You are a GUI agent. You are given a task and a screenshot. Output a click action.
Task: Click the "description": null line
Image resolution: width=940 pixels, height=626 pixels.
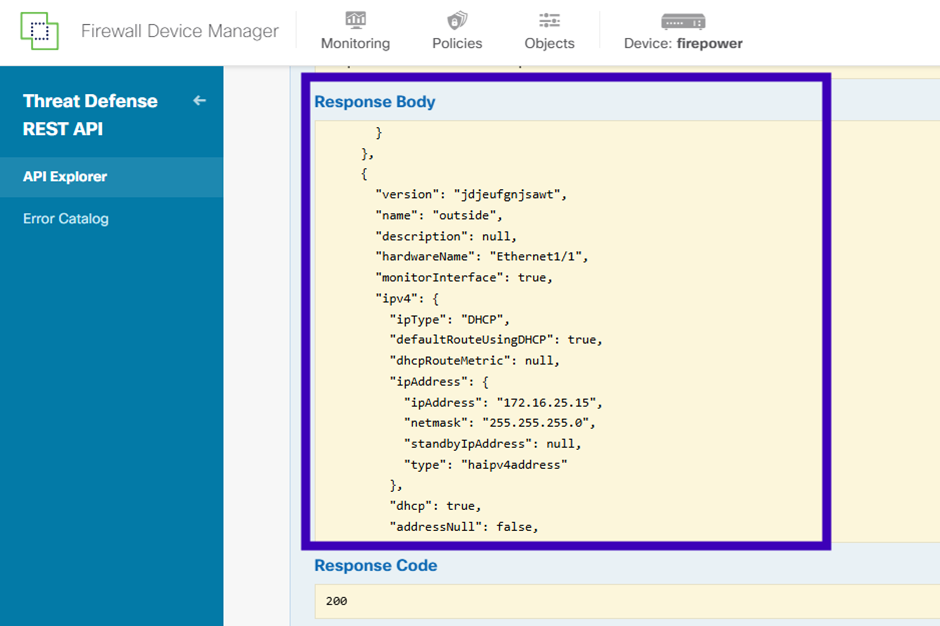[x=446, y=236]
